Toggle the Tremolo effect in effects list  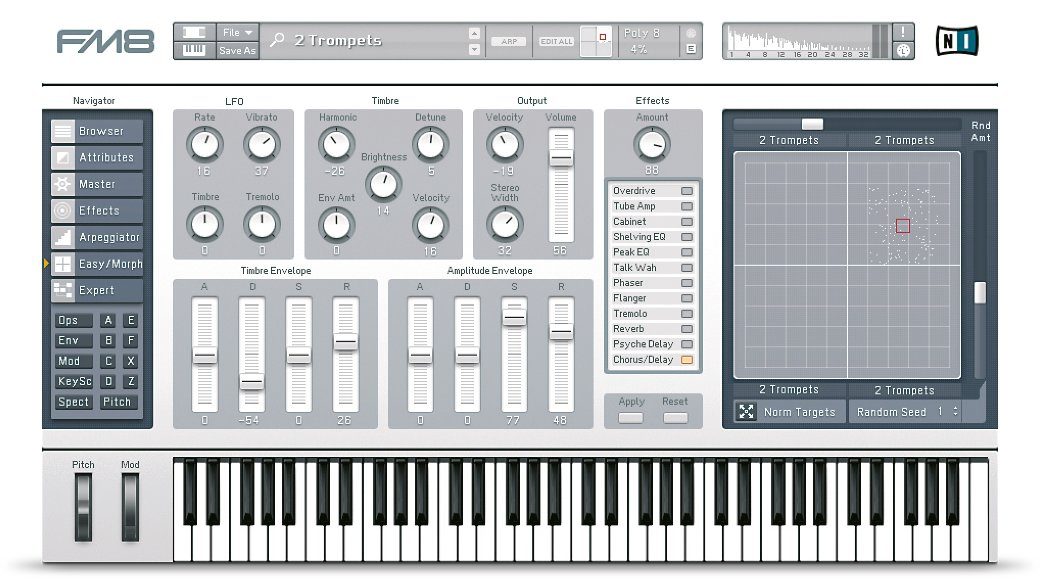[x=686, y=314]
